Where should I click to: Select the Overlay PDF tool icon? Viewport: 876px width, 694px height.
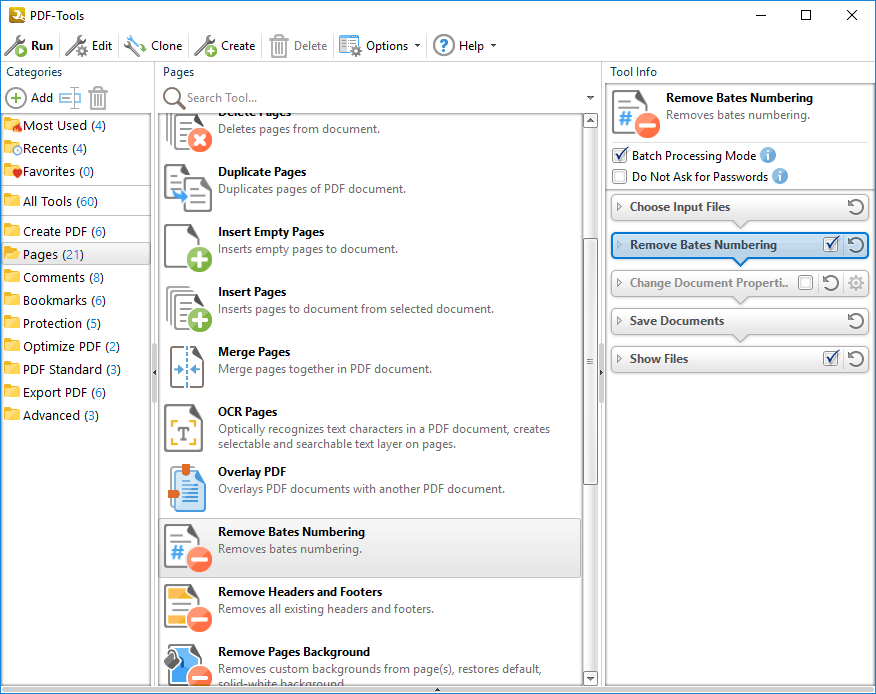coord(187,488)
